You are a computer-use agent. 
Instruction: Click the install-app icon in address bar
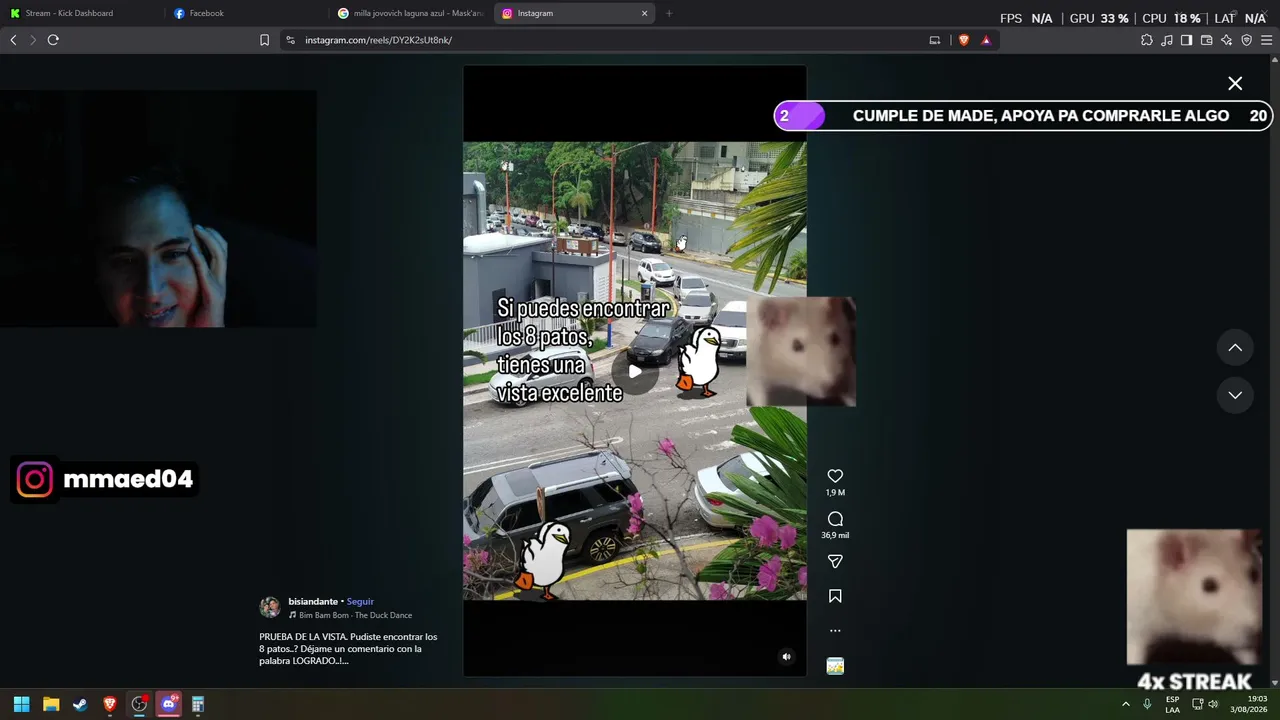coord(935,40)
